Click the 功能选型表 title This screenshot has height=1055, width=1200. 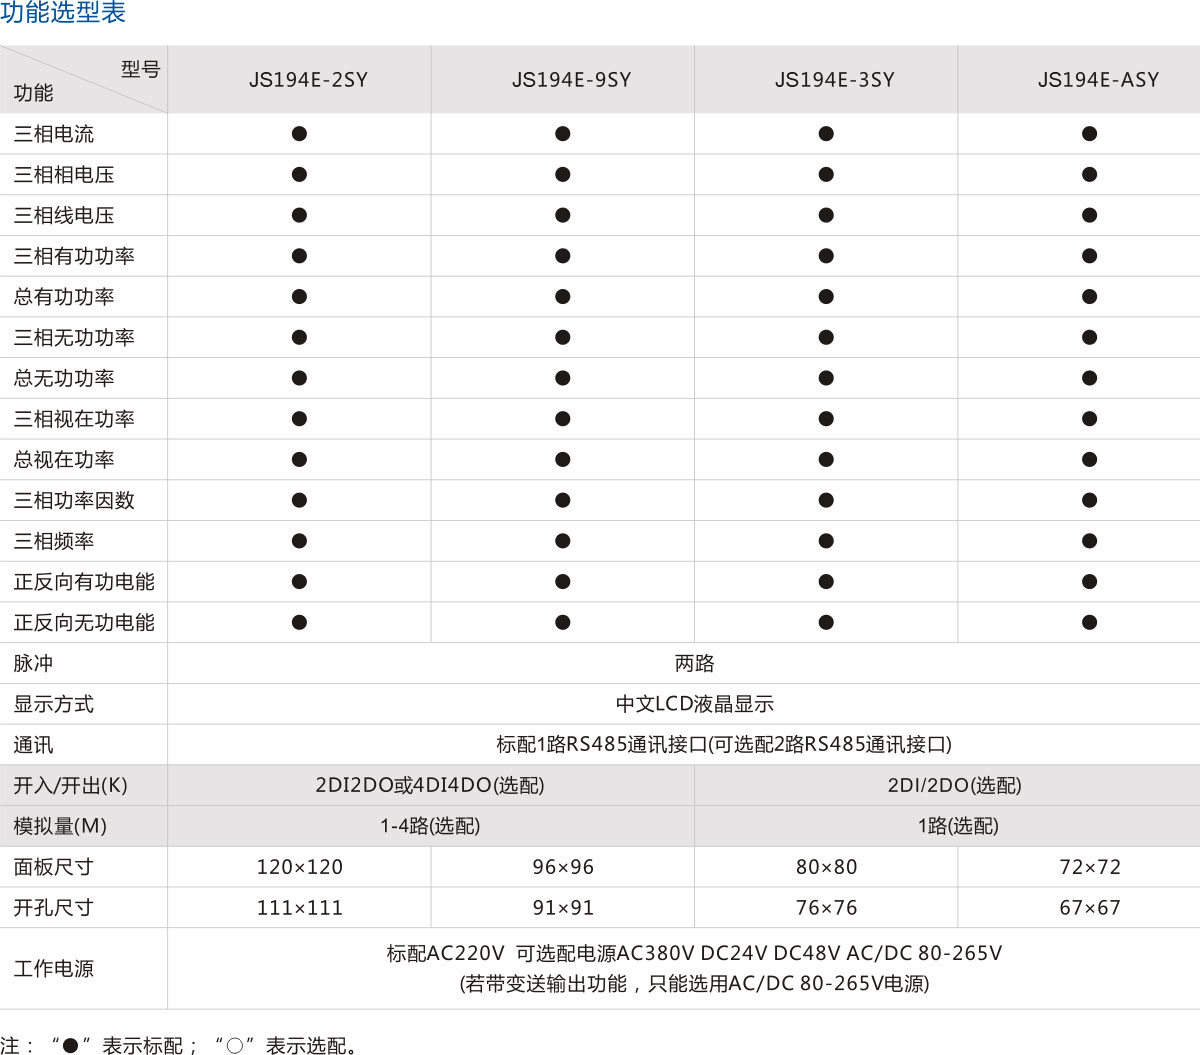click(x=63, y=14)
